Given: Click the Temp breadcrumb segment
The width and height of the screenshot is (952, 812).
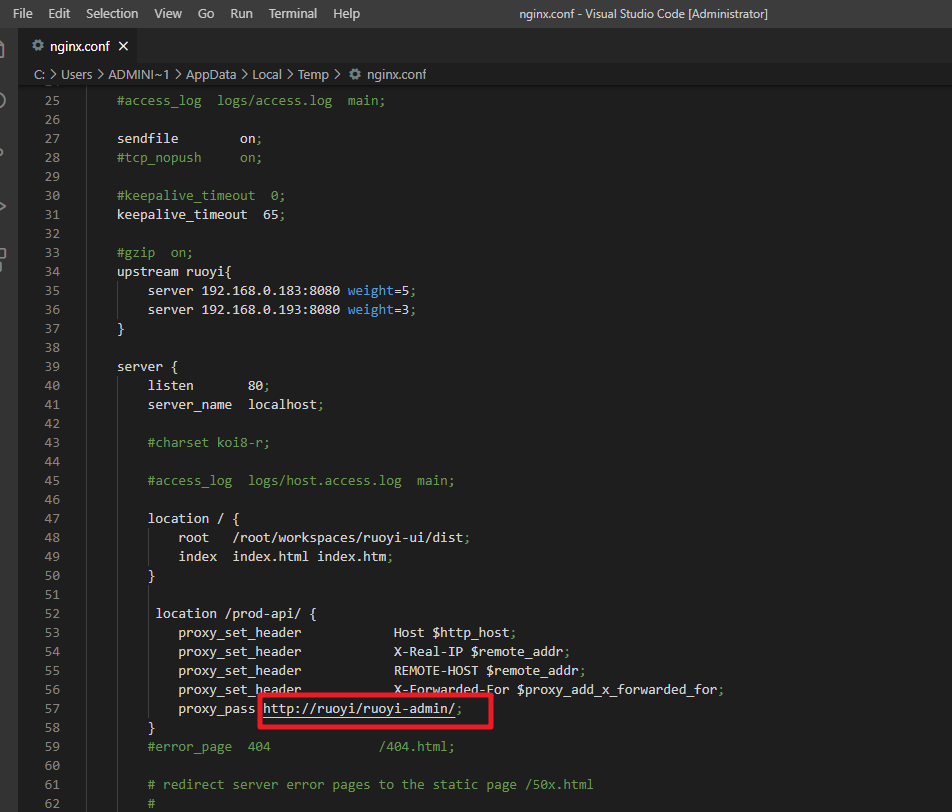Looking at the screenshot, I should [313, 75].
